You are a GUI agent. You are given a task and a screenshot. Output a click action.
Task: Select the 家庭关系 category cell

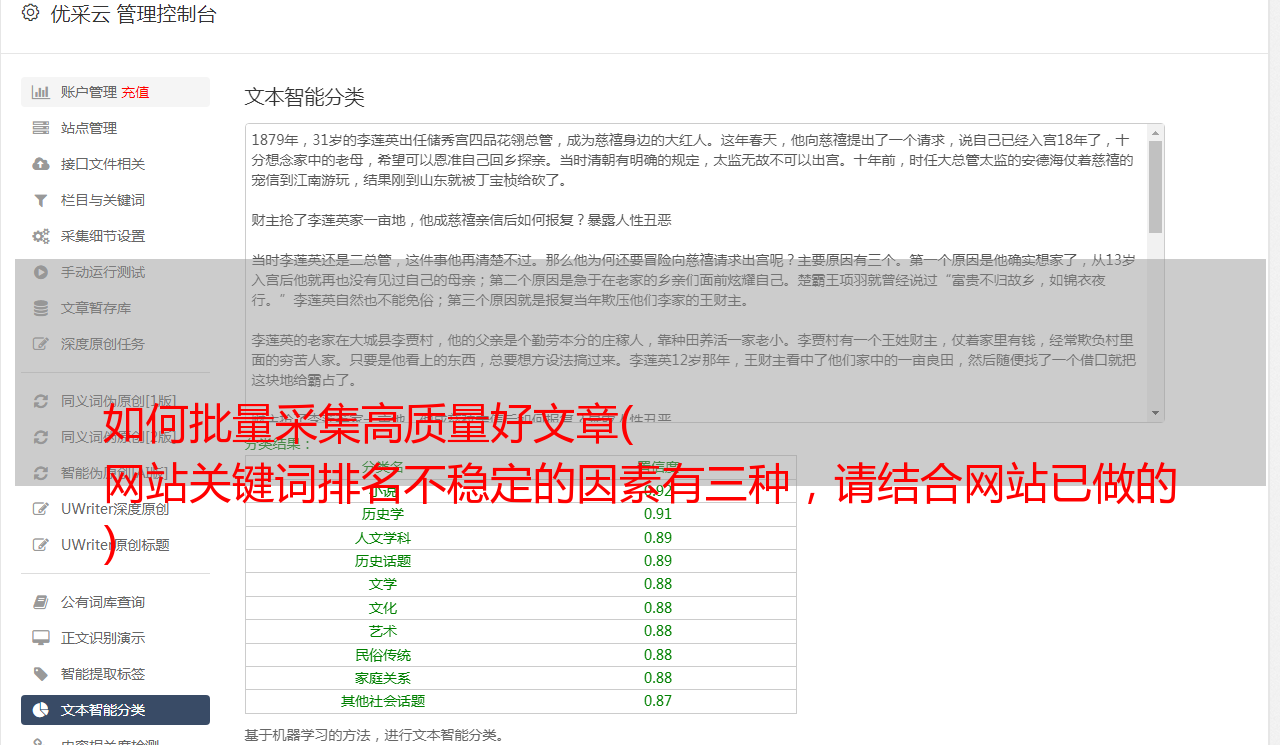point(383,678)
